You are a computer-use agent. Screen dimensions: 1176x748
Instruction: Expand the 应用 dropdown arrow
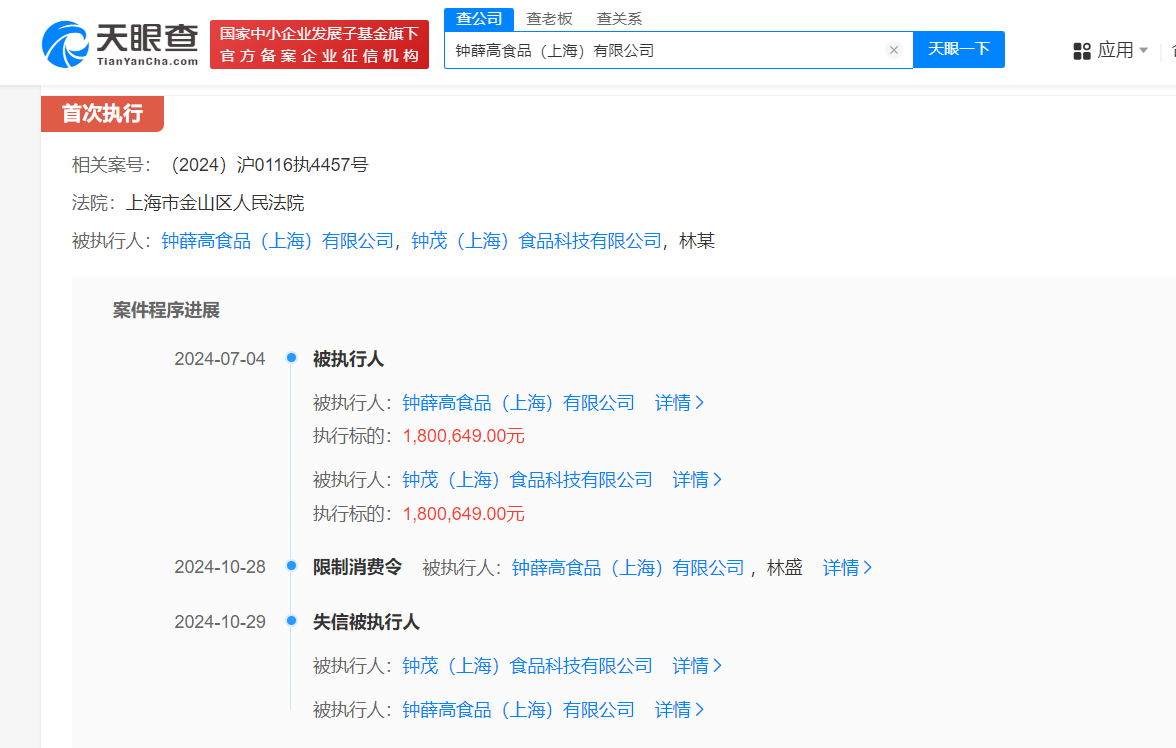(1144, 50)
